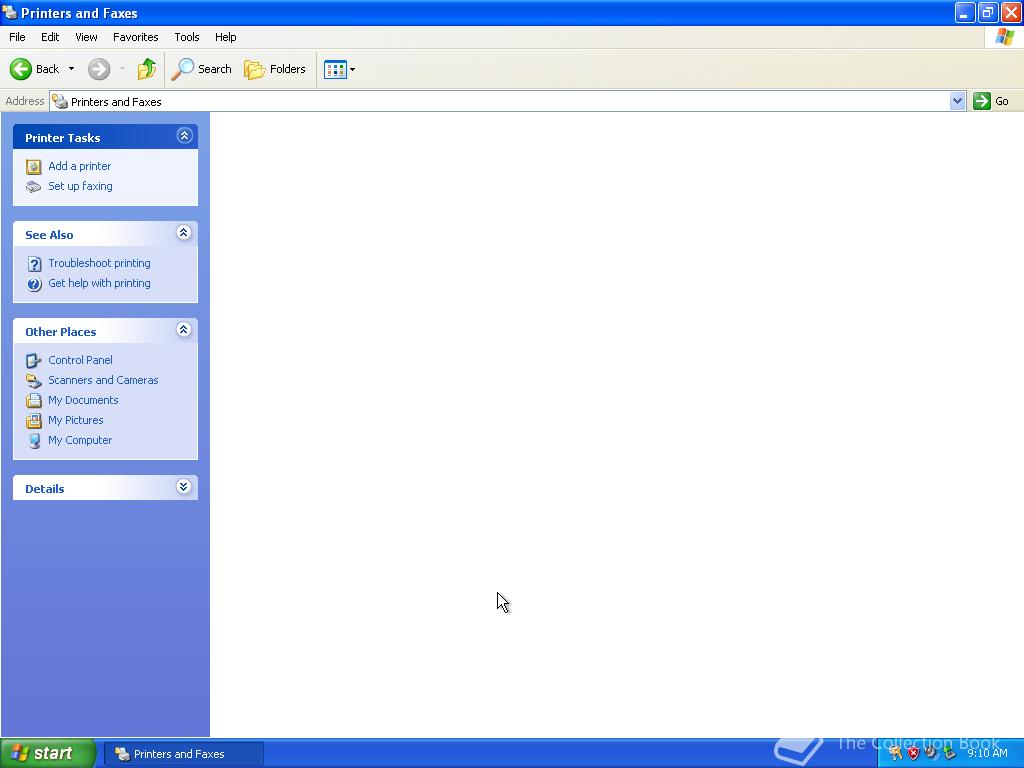This screenshot has width=1024, height=768.
Task: Open Get help with printing link
Action: click(x=99, y=283)
